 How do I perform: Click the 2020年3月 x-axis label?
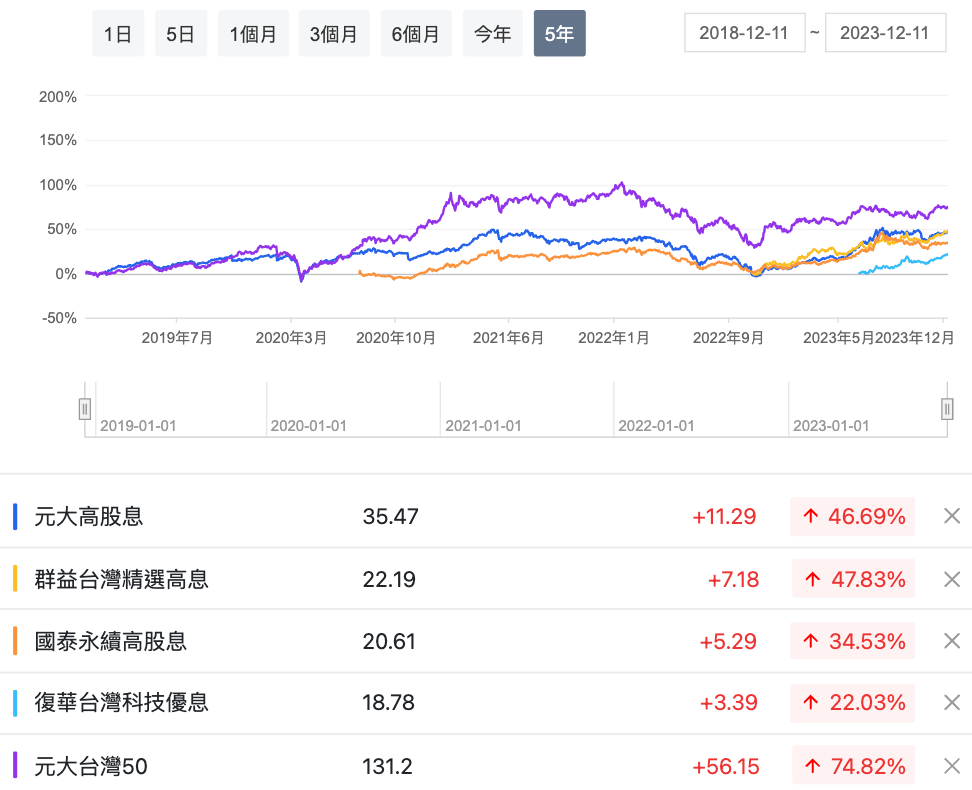291,338
